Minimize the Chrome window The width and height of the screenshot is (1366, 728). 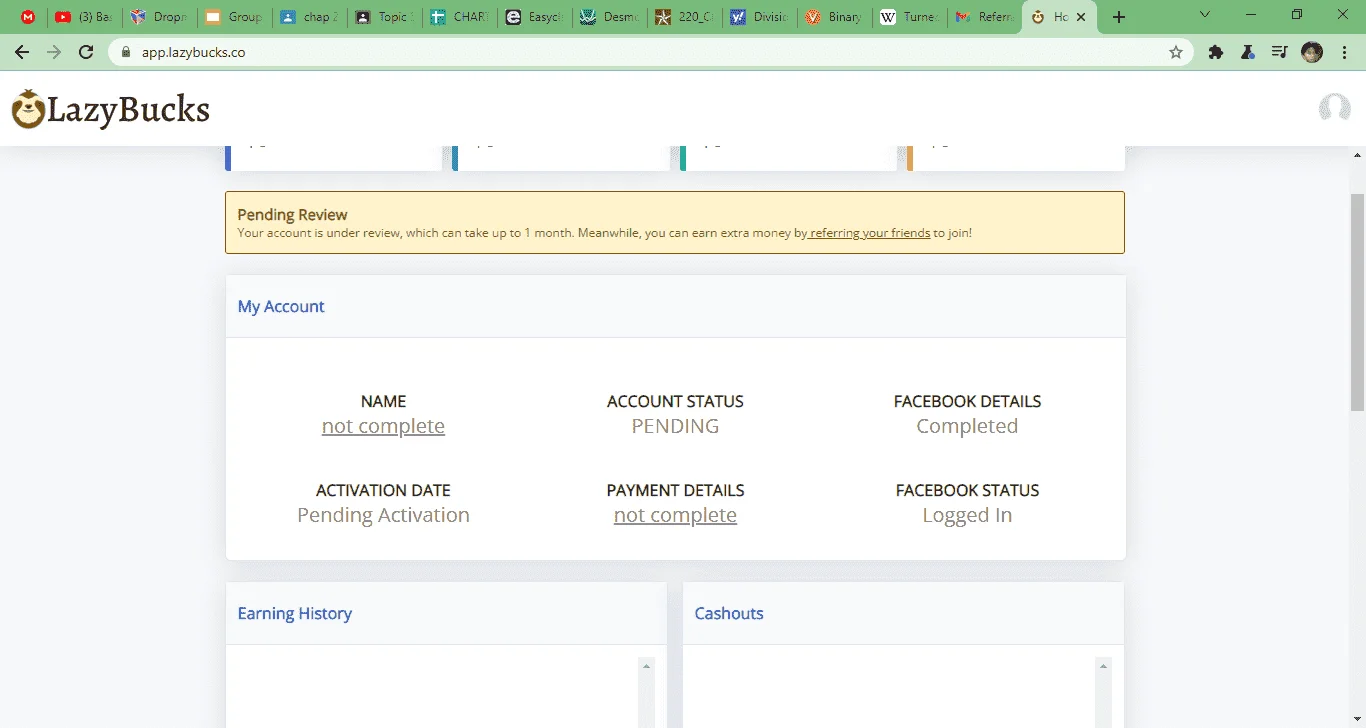(1251, 15)
